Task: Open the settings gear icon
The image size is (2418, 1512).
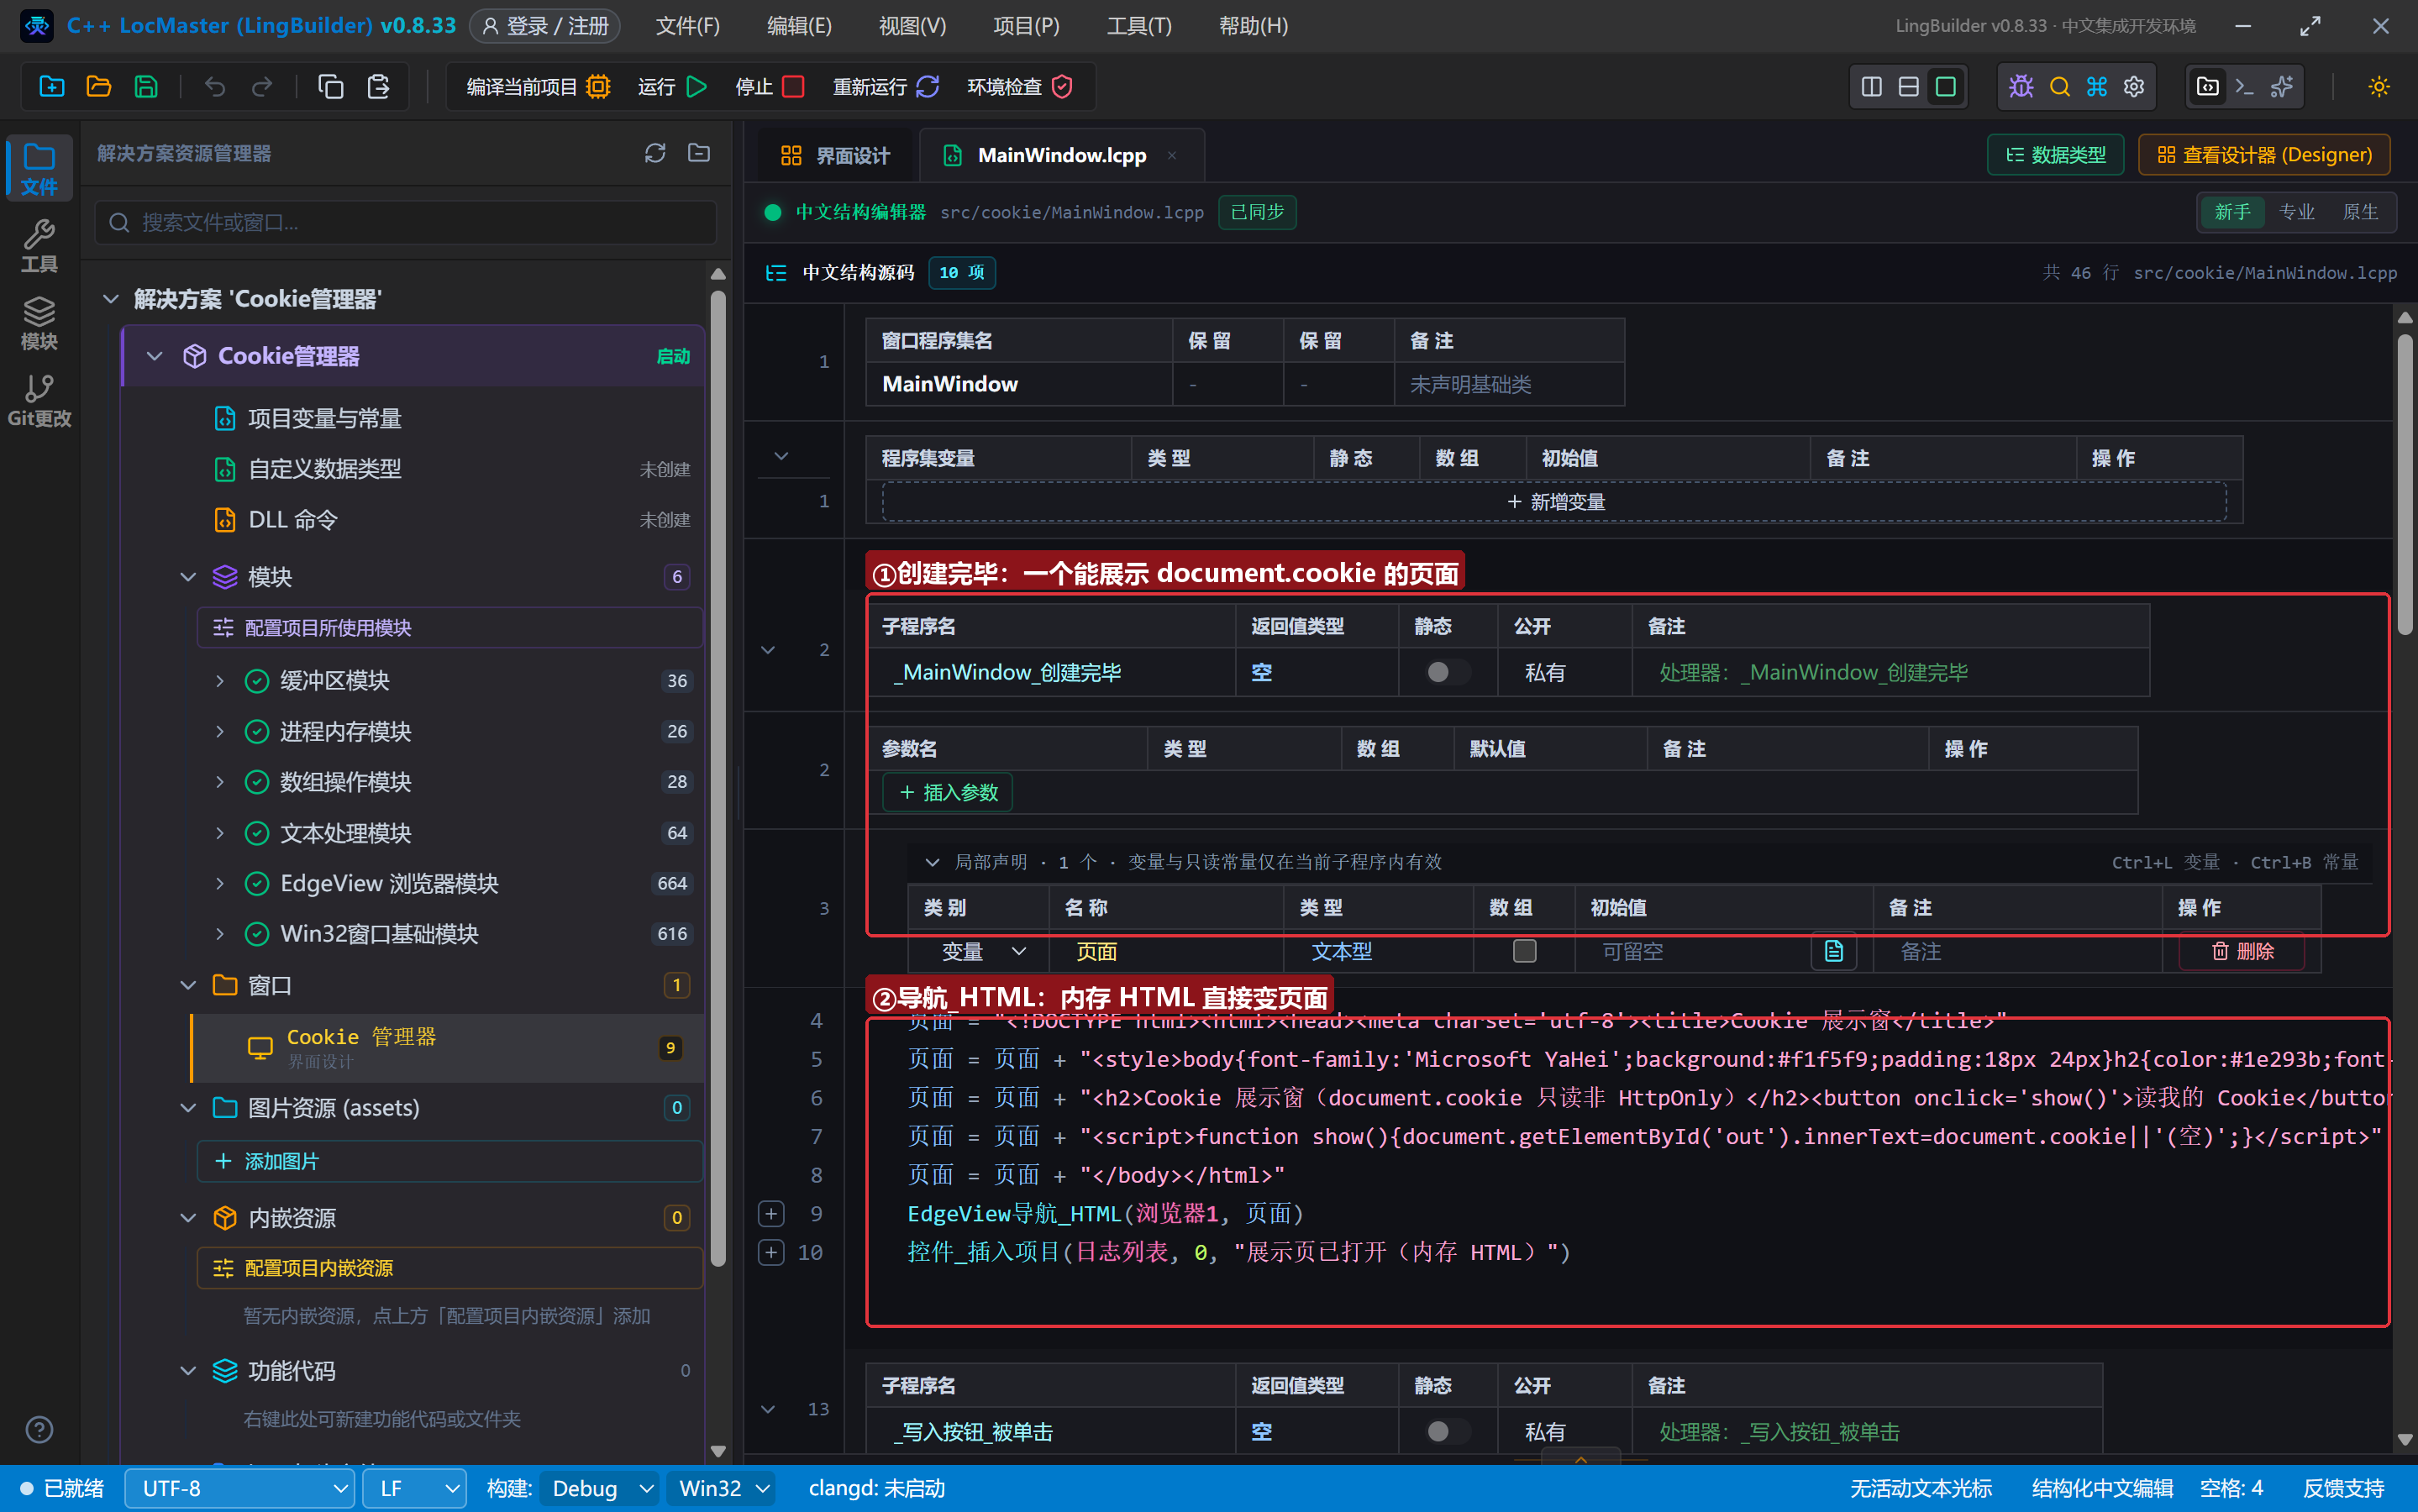Action: [x=2134, y=87]
